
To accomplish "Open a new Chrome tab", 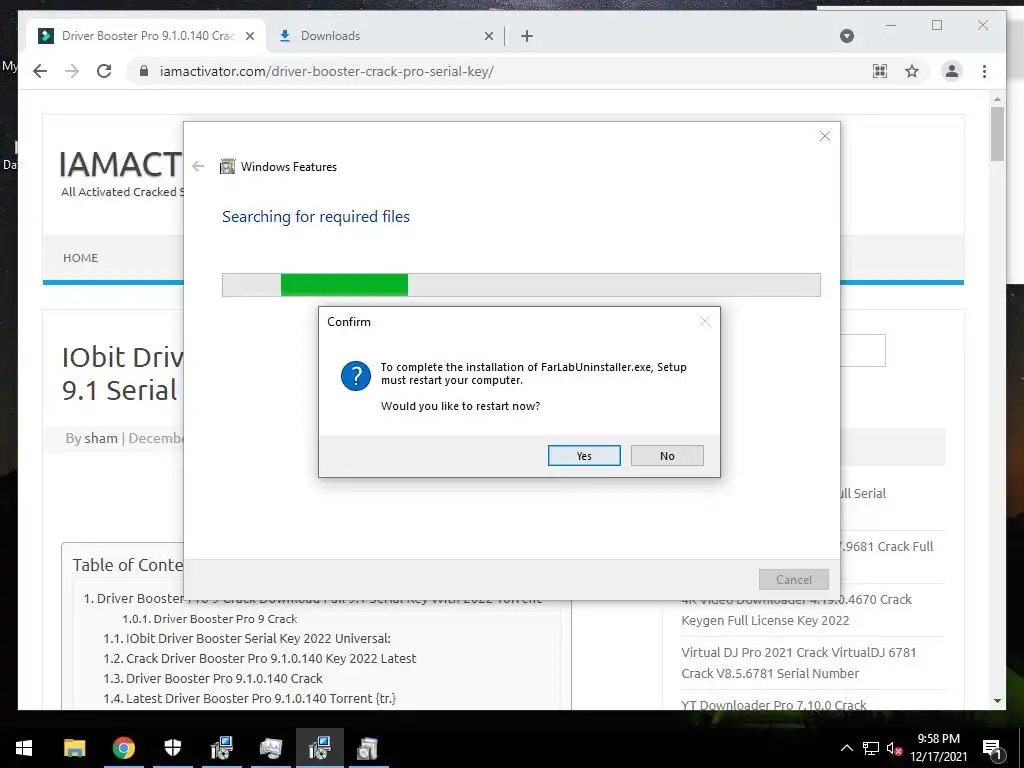I will [527, 37].
